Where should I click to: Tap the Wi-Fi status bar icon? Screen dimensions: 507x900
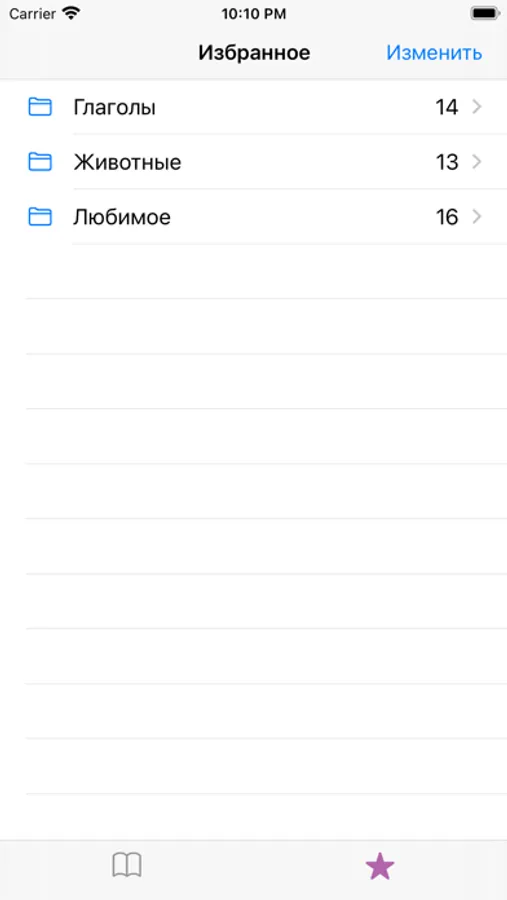point(71,13)
